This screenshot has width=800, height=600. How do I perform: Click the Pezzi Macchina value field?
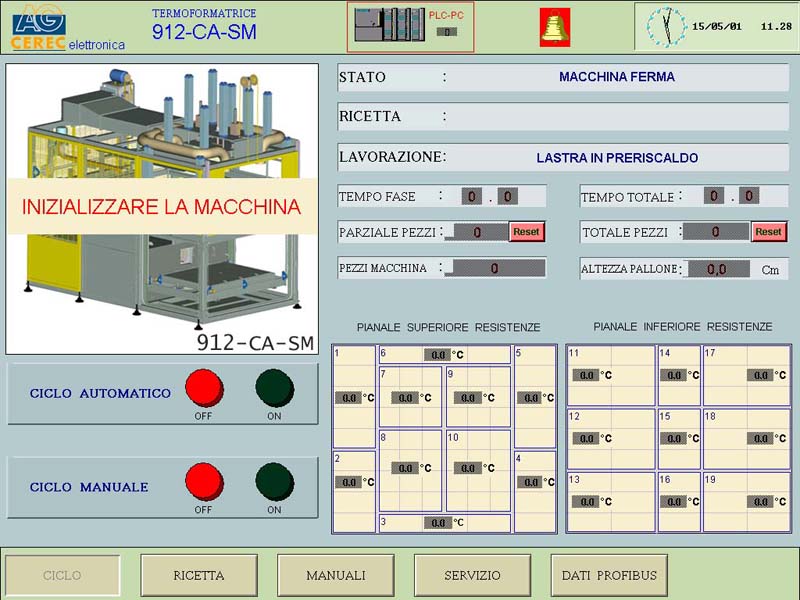pyautogui.click(x=495, y=268)
